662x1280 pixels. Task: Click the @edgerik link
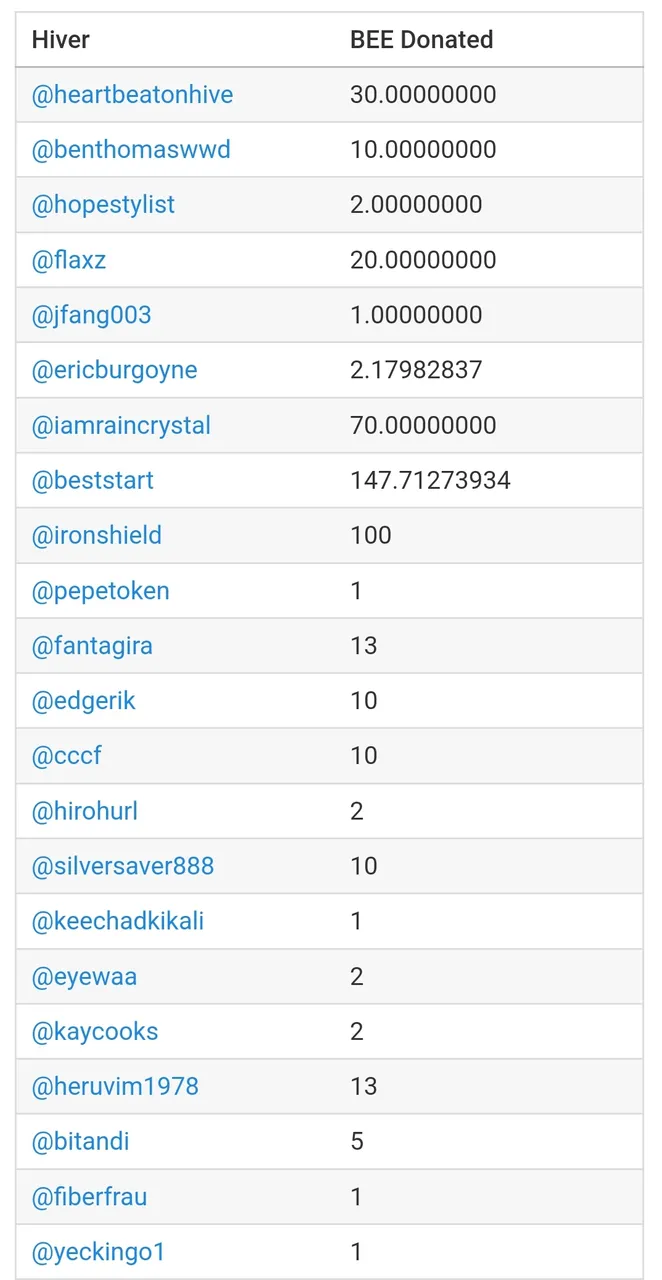84,700
